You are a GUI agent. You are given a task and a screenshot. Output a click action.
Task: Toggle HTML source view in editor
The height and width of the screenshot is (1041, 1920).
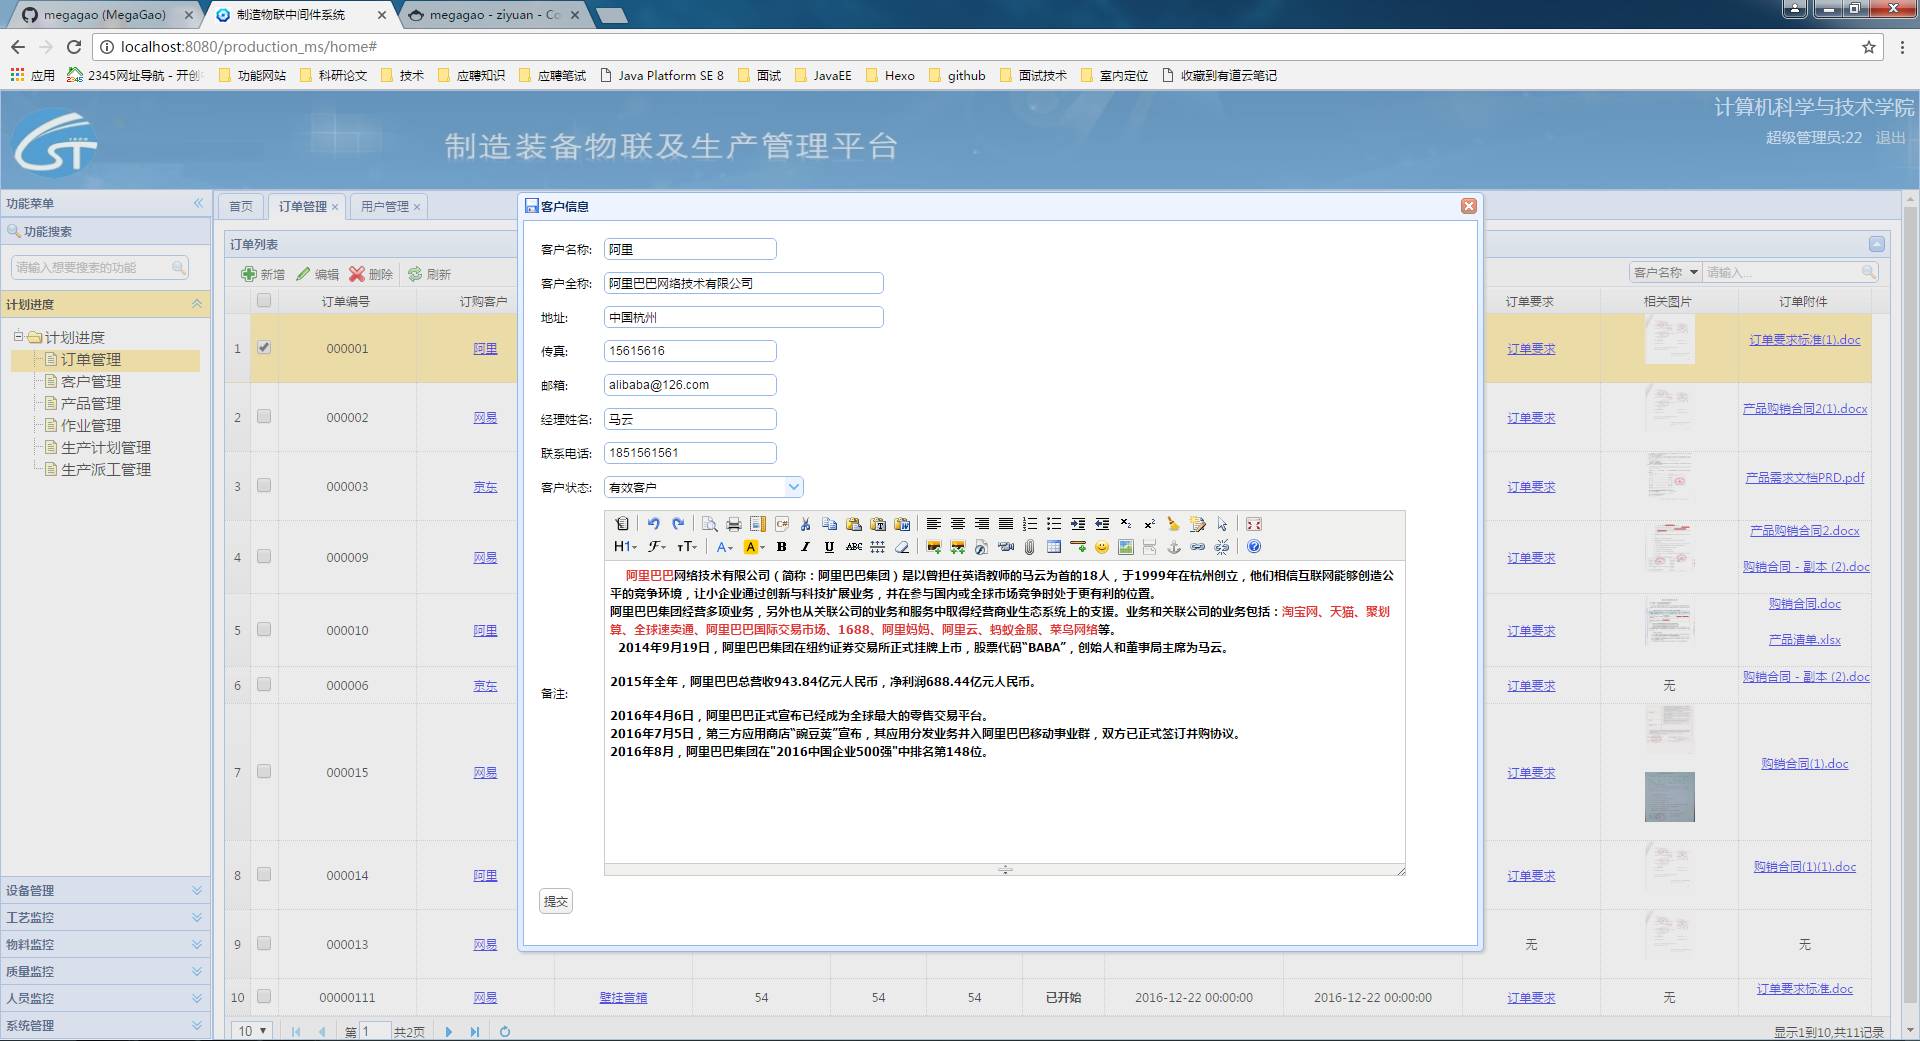(x=621, y=524)
